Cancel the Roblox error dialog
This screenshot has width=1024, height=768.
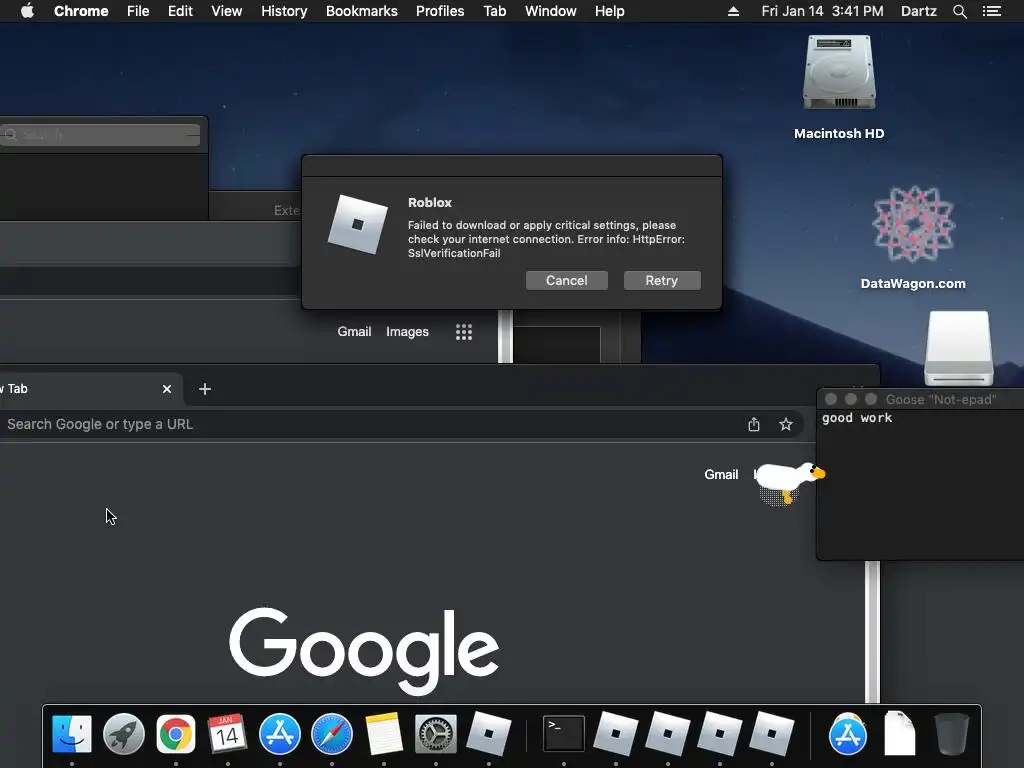[567, 280]
